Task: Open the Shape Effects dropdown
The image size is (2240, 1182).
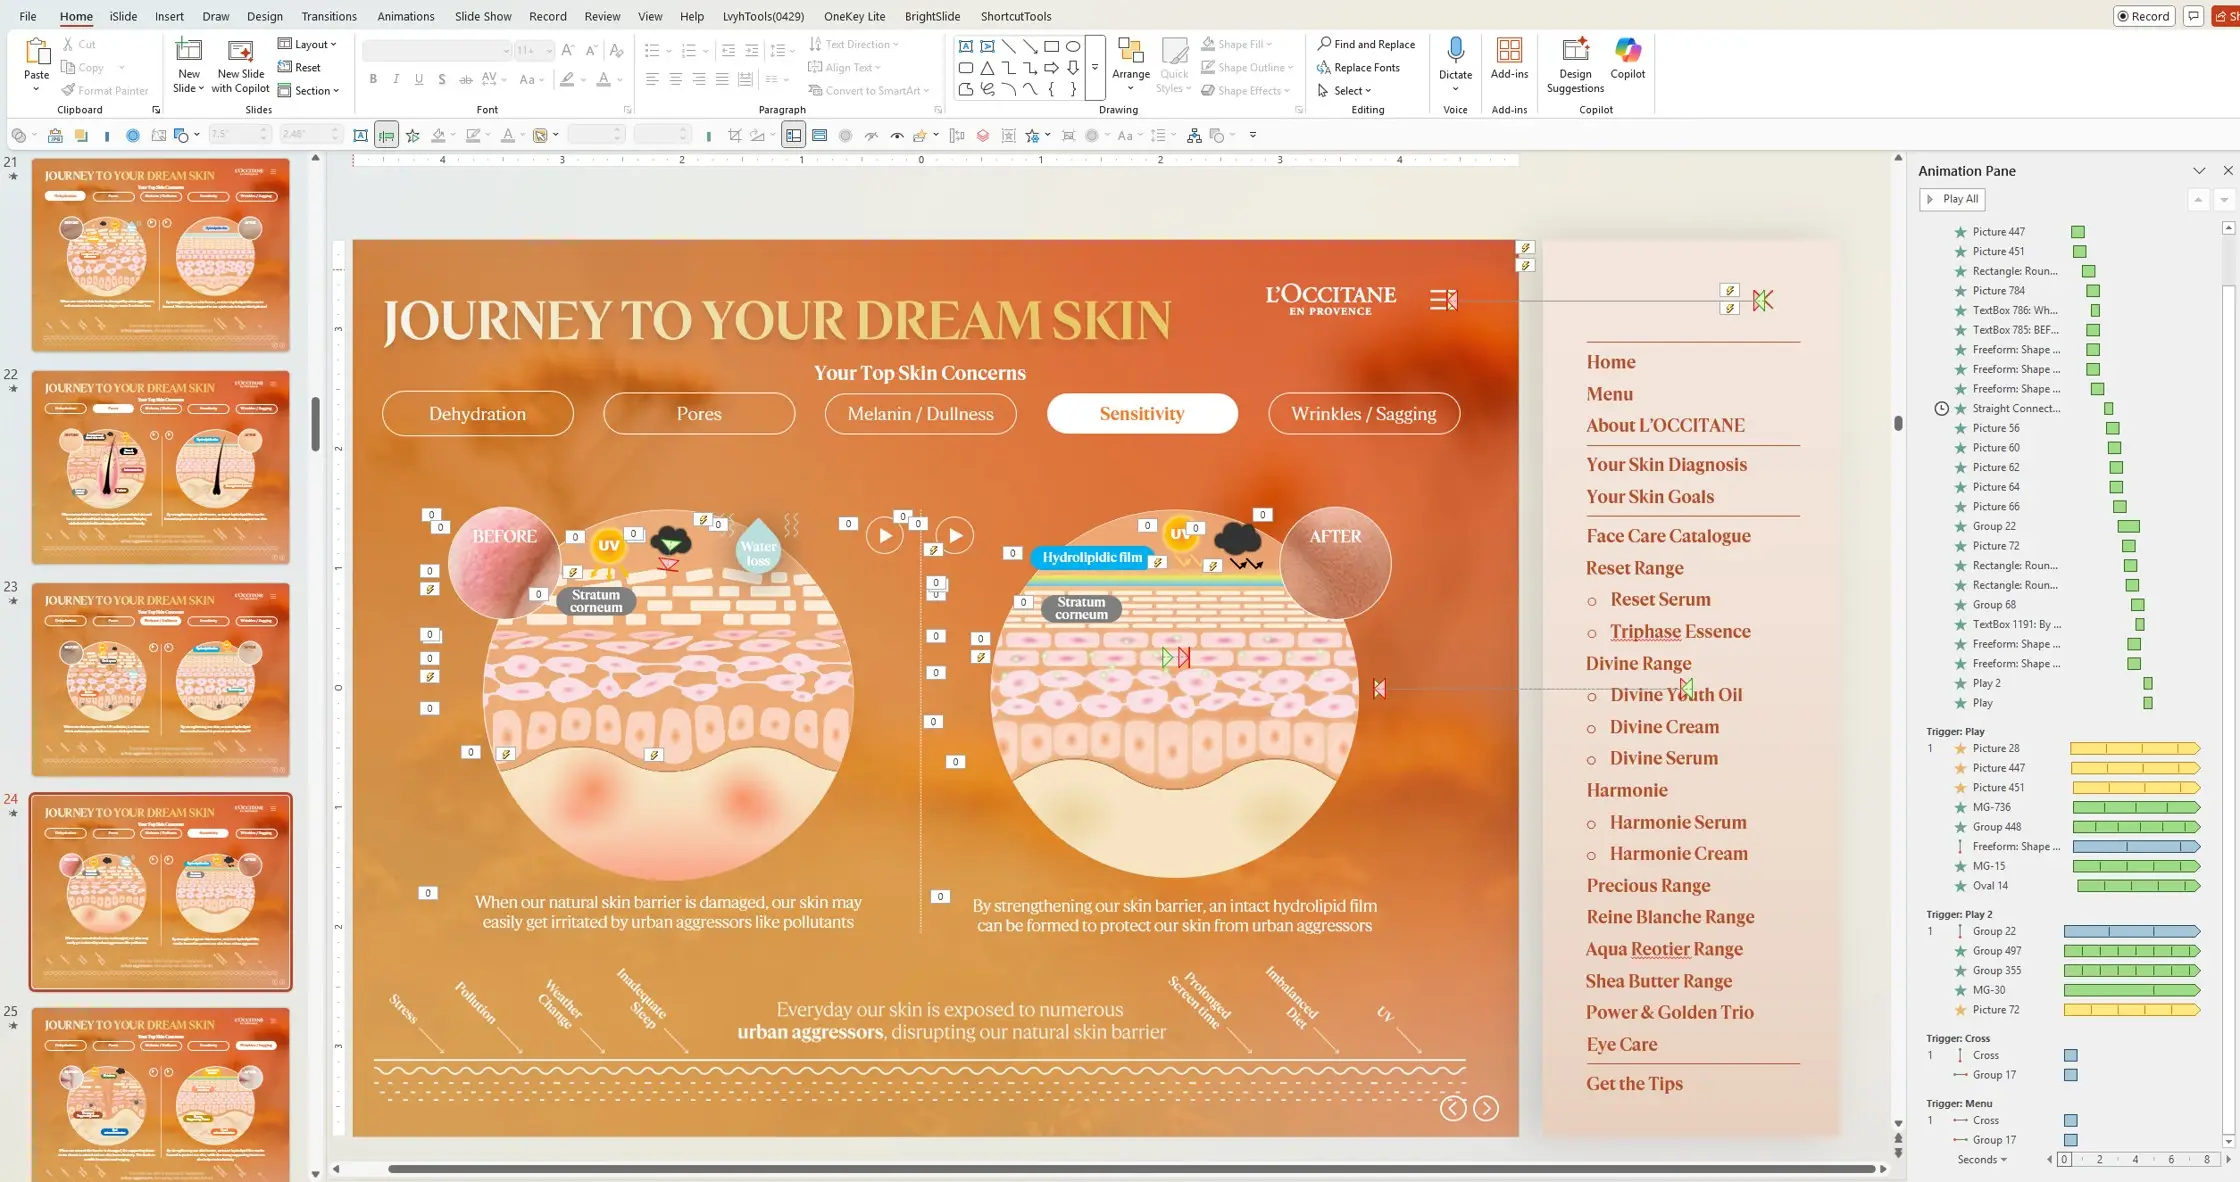Action: click(1246, 90)
